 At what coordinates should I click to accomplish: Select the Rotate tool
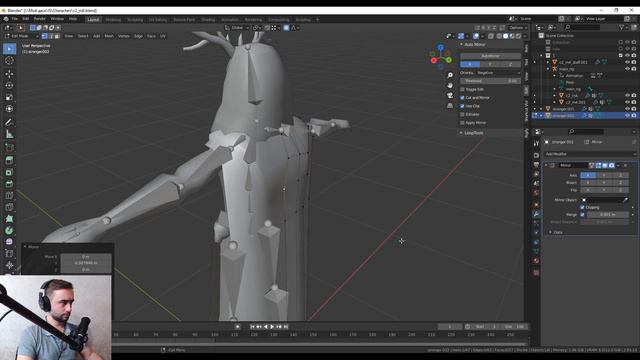click(9, 85)
